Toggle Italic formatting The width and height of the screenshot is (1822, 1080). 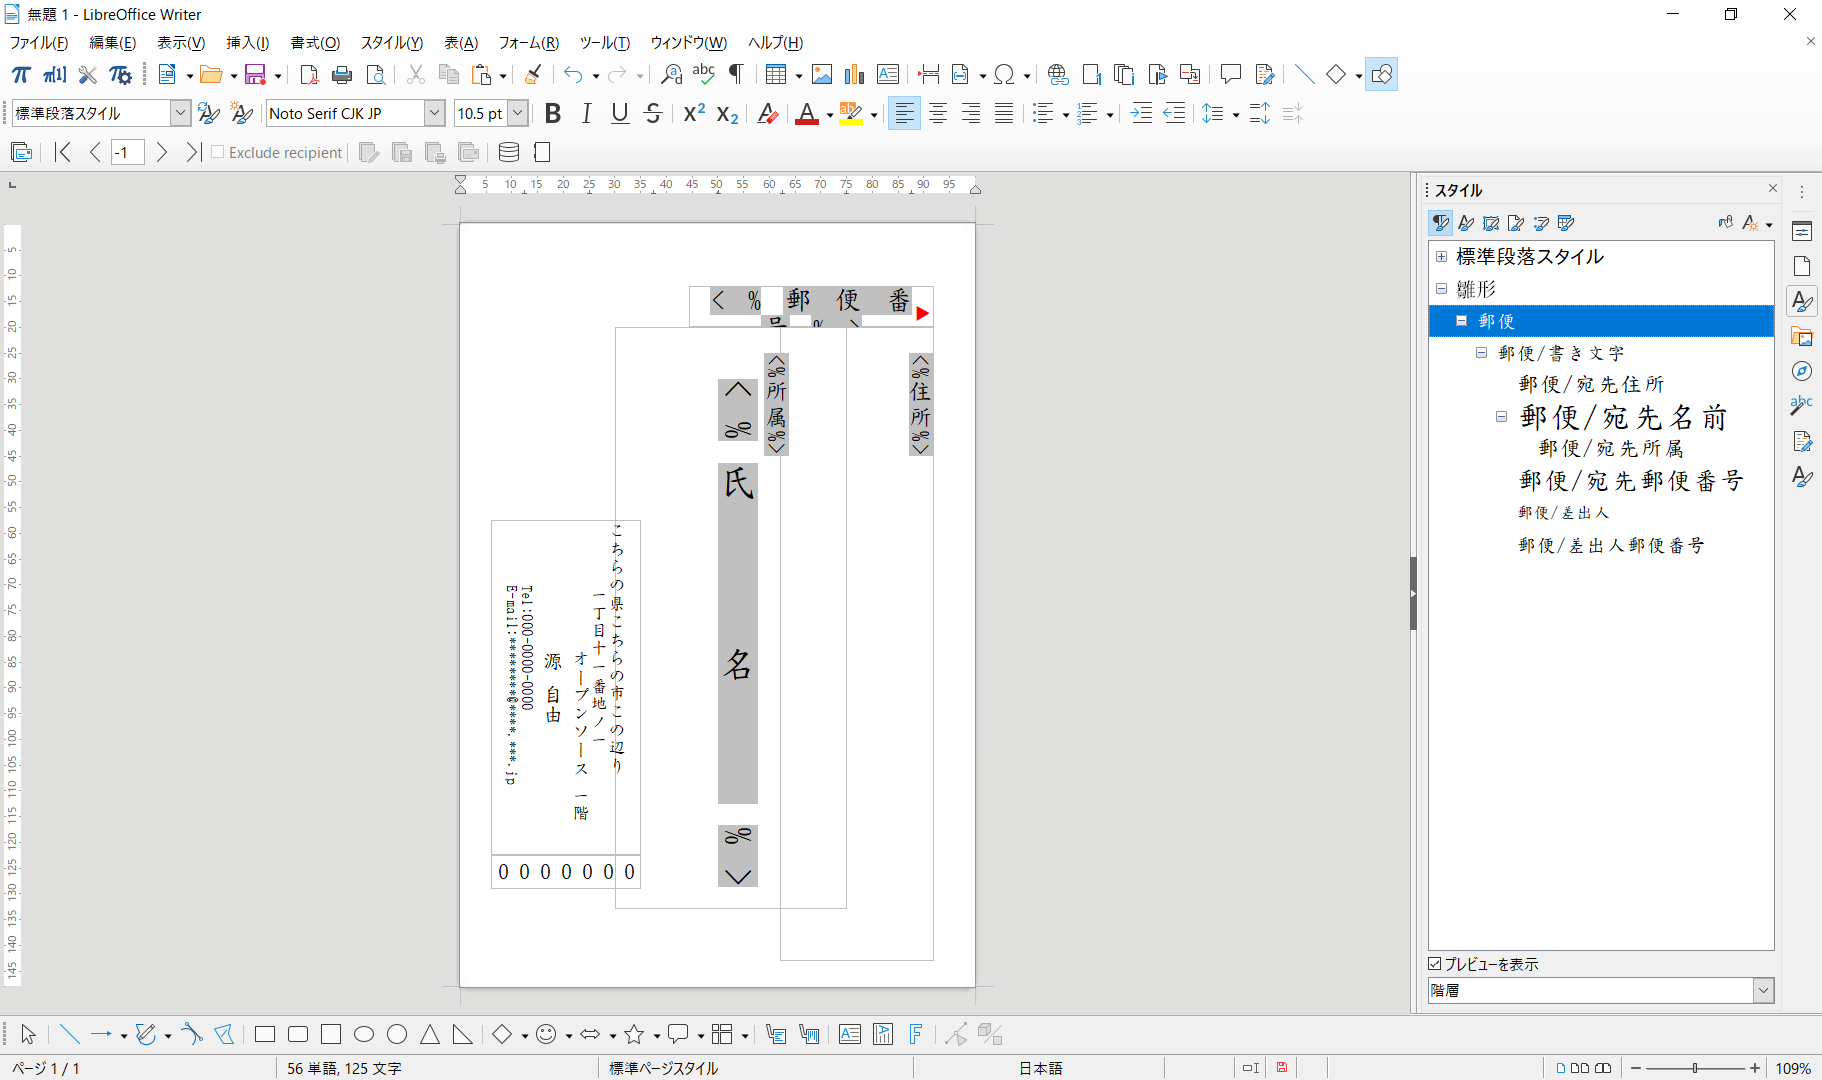click(x=587, y=114)
